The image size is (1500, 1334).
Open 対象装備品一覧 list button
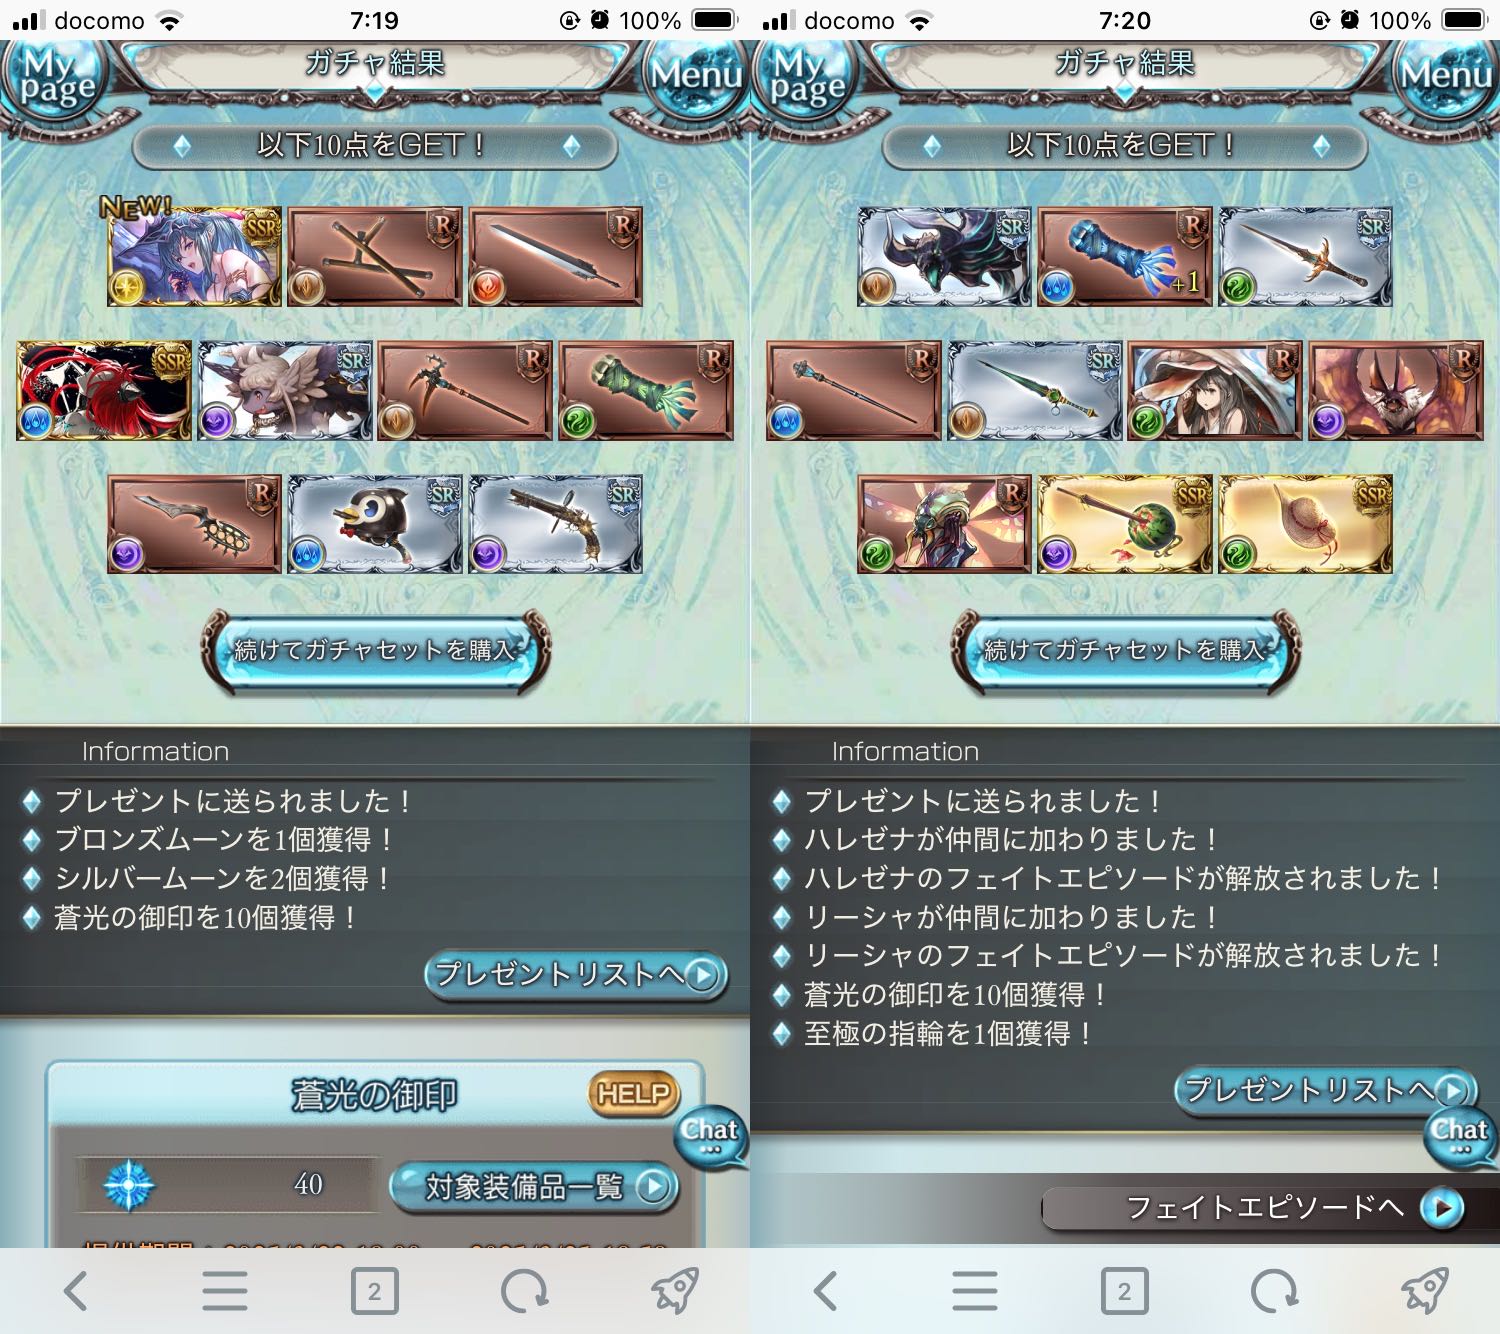pos(534,1187)
